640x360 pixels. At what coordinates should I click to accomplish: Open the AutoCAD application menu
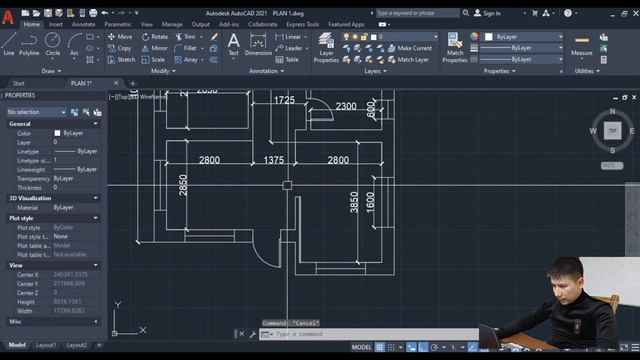click(x=8, y=17)
